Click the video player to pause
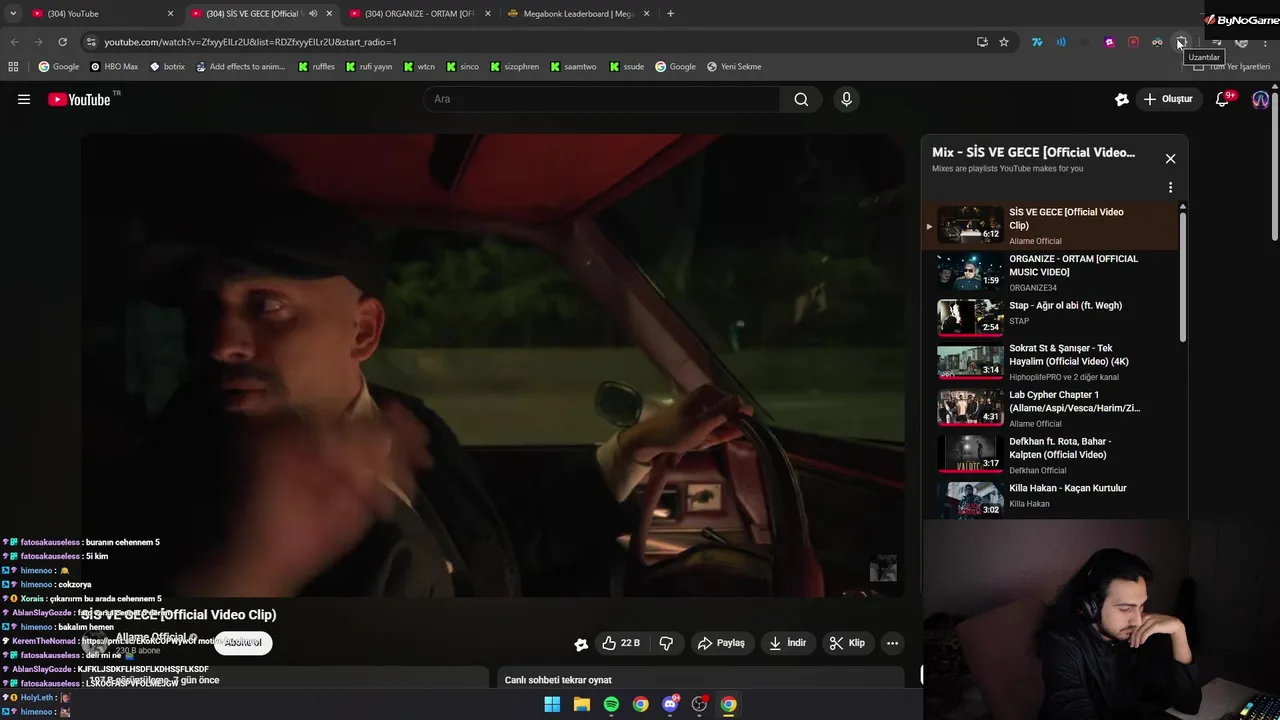The image size is (1280, 720). pos(493,365)
